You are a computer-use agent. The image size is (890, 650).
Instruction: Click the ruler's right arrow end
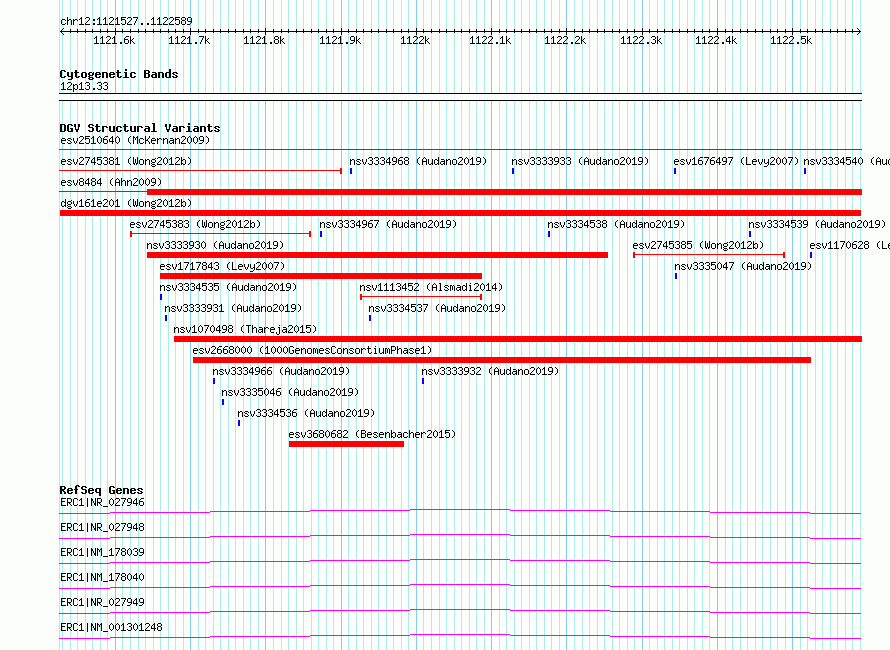click(x=859, y=31)
